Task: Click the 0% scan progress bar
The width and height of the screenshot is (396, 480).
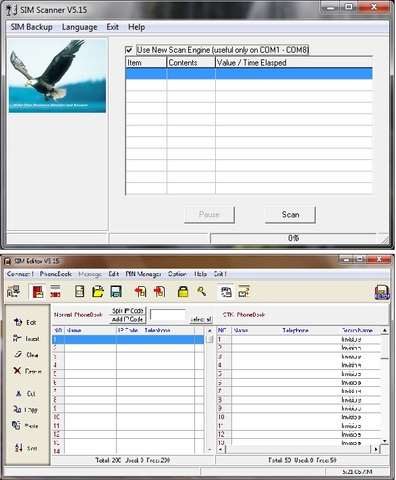Action: [x=293, y=238]
